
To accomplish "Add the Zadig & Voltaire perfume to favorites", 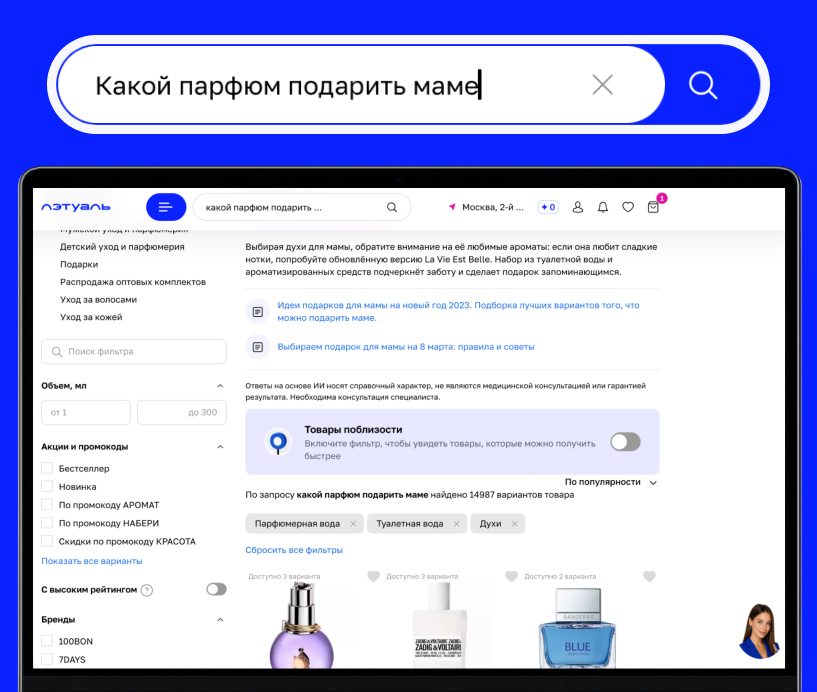I will pyautogui.click(x=512, y=576).
